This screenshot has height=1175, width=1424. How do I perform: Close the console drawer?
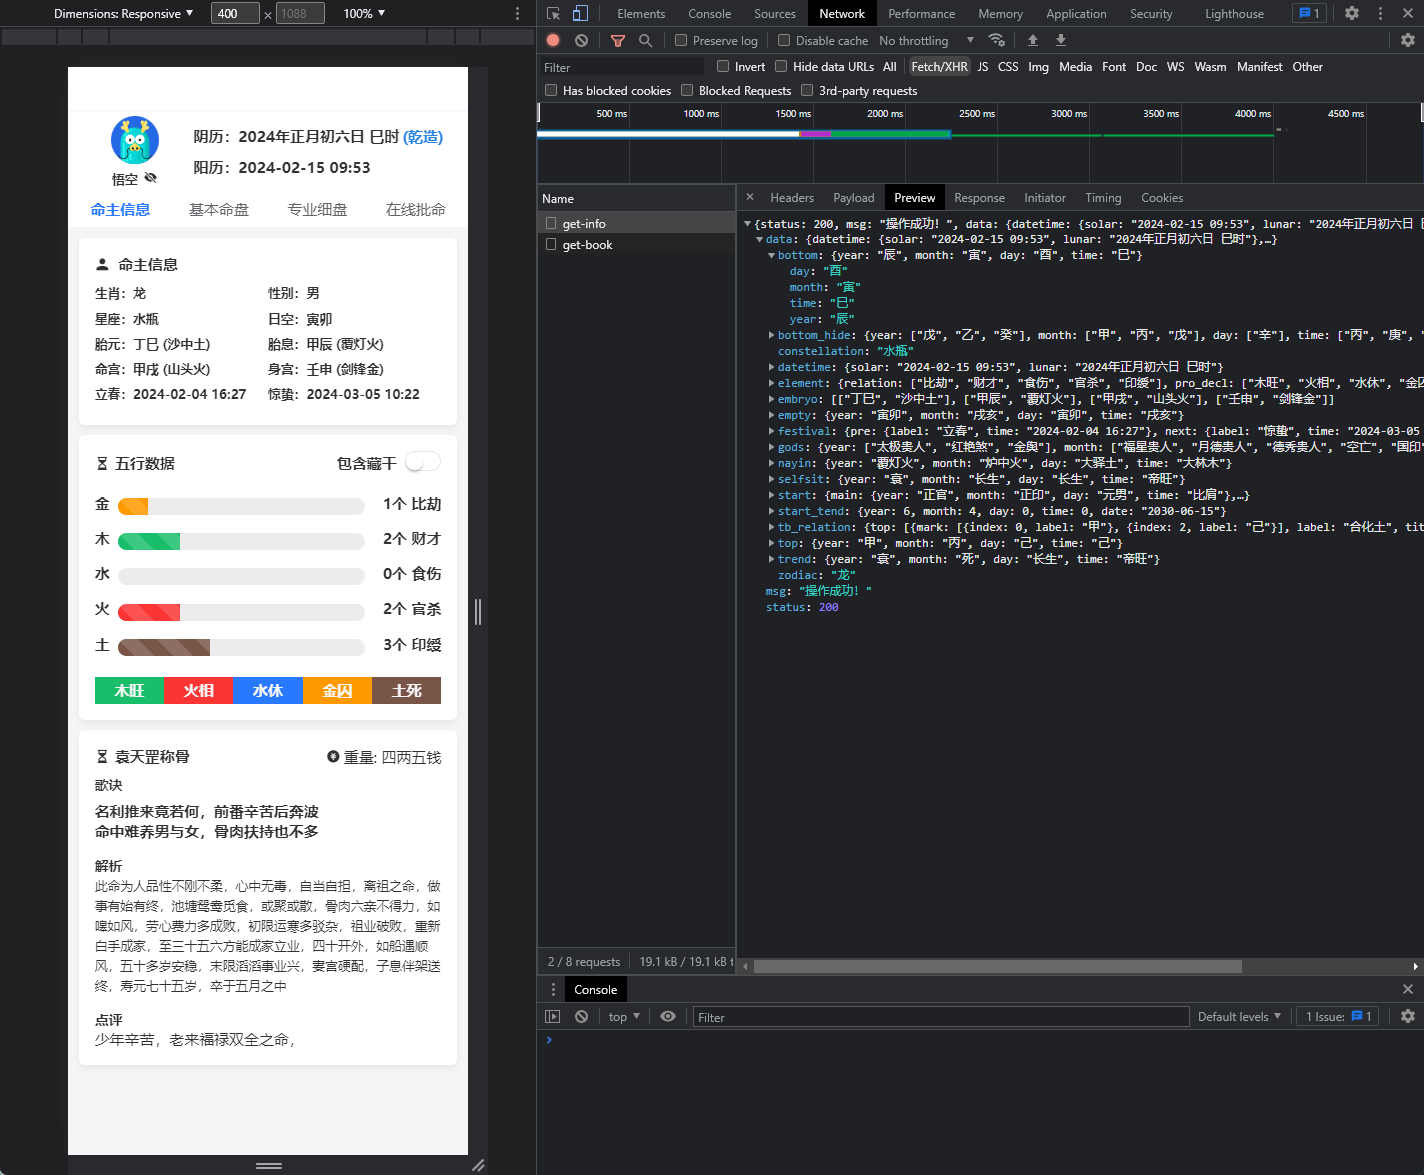[x=1408, y=989]
